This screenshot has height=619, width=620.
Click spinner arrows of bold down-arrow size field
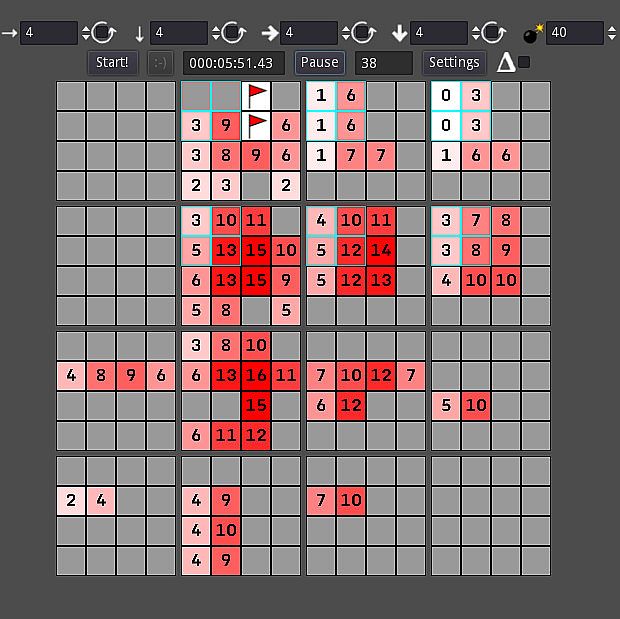(x=476, y=33)
